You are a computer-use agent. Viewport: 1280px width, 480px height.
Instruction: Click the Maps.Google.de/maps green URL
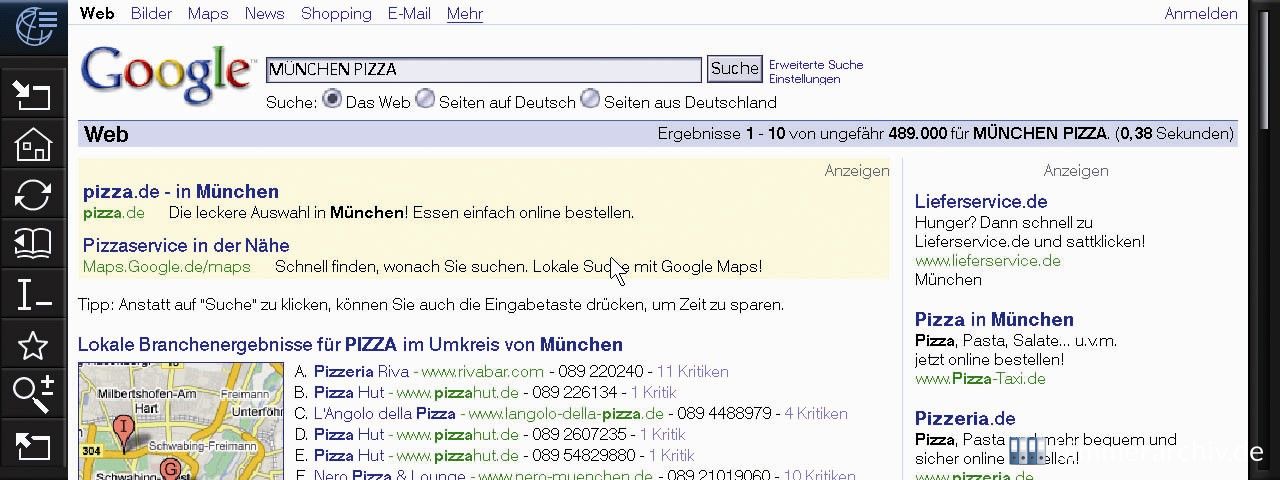[x=167, y=266]
